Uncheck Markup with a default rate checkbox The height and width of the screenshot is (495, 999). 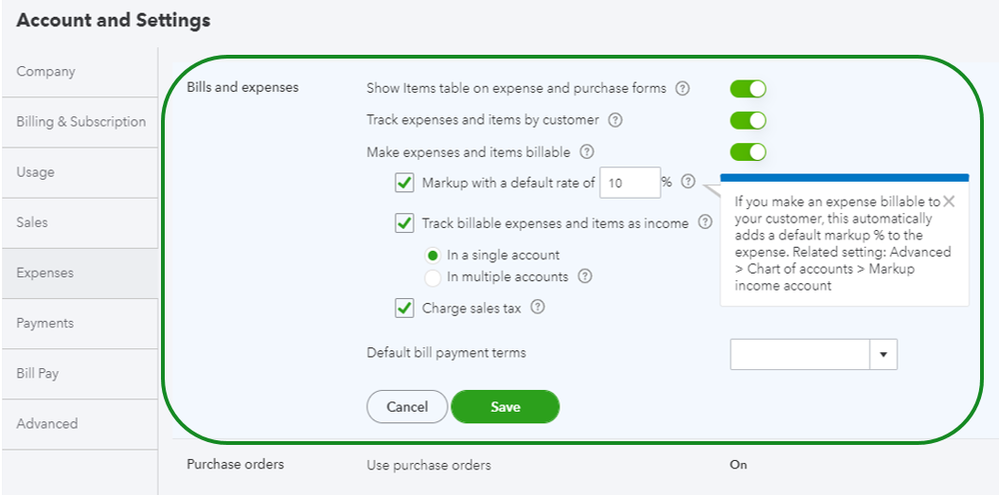pos(405,183)
